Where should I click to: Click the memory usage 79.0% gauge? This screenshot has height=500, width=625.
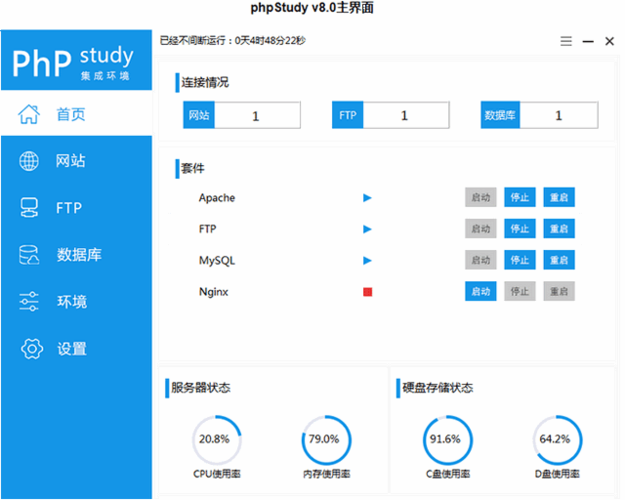tap(326, 440)
